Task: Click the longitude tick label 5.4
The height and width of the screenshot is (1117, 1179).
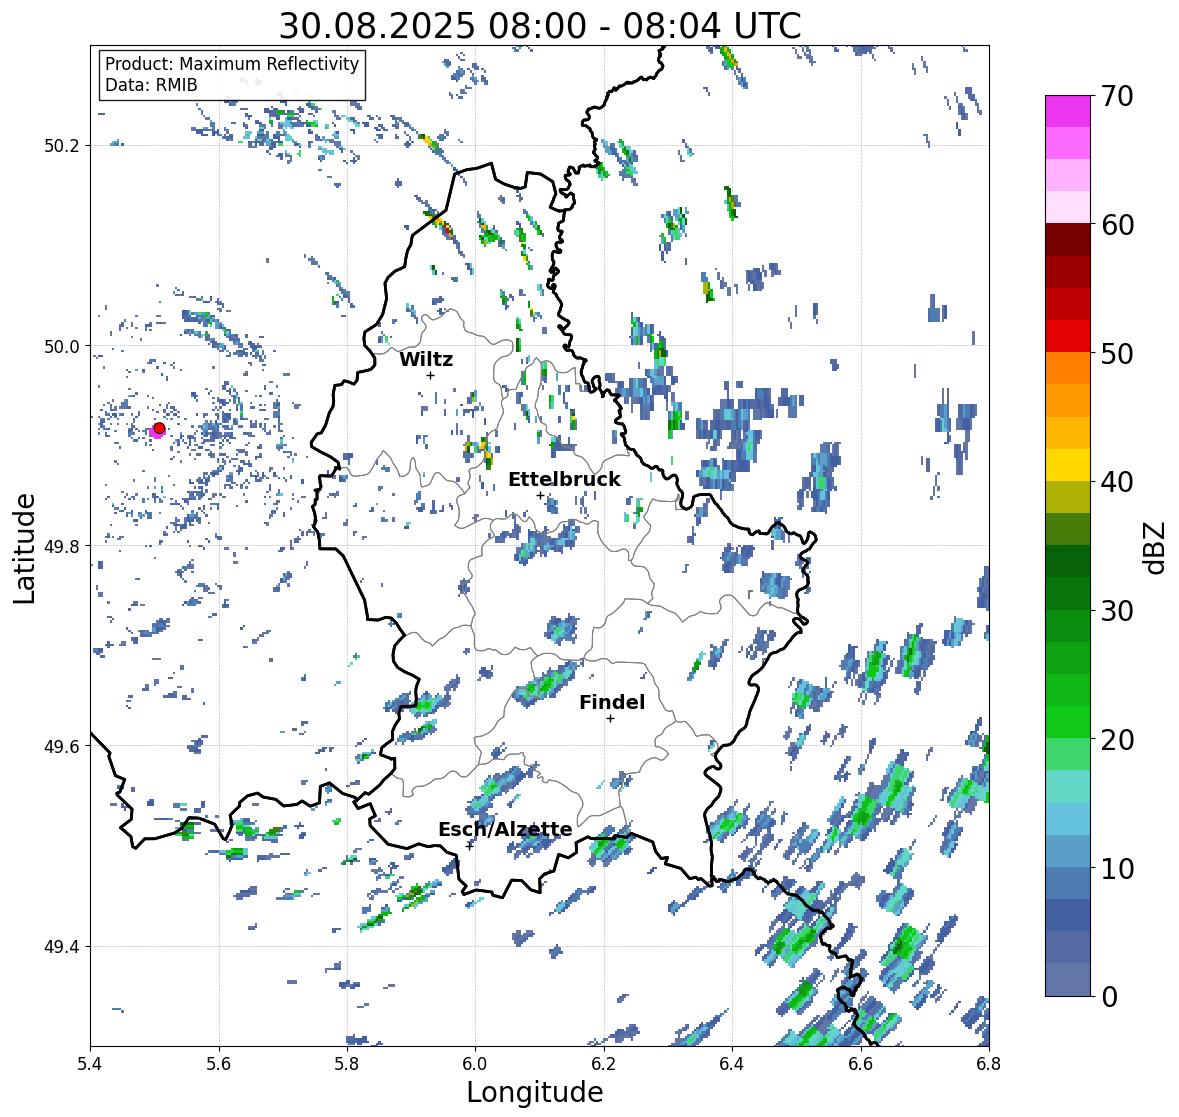Action: click(x=90, y=1064)
